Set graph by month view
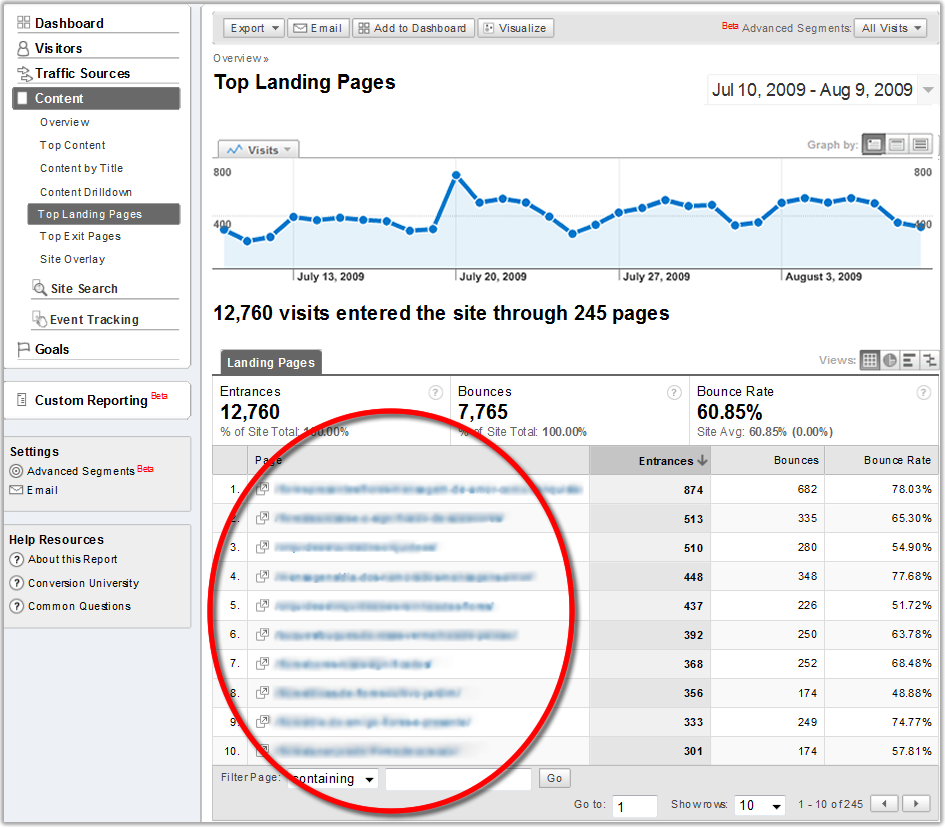Image resolution: width=946 pixels, height=828 pixels. (920, 145)
